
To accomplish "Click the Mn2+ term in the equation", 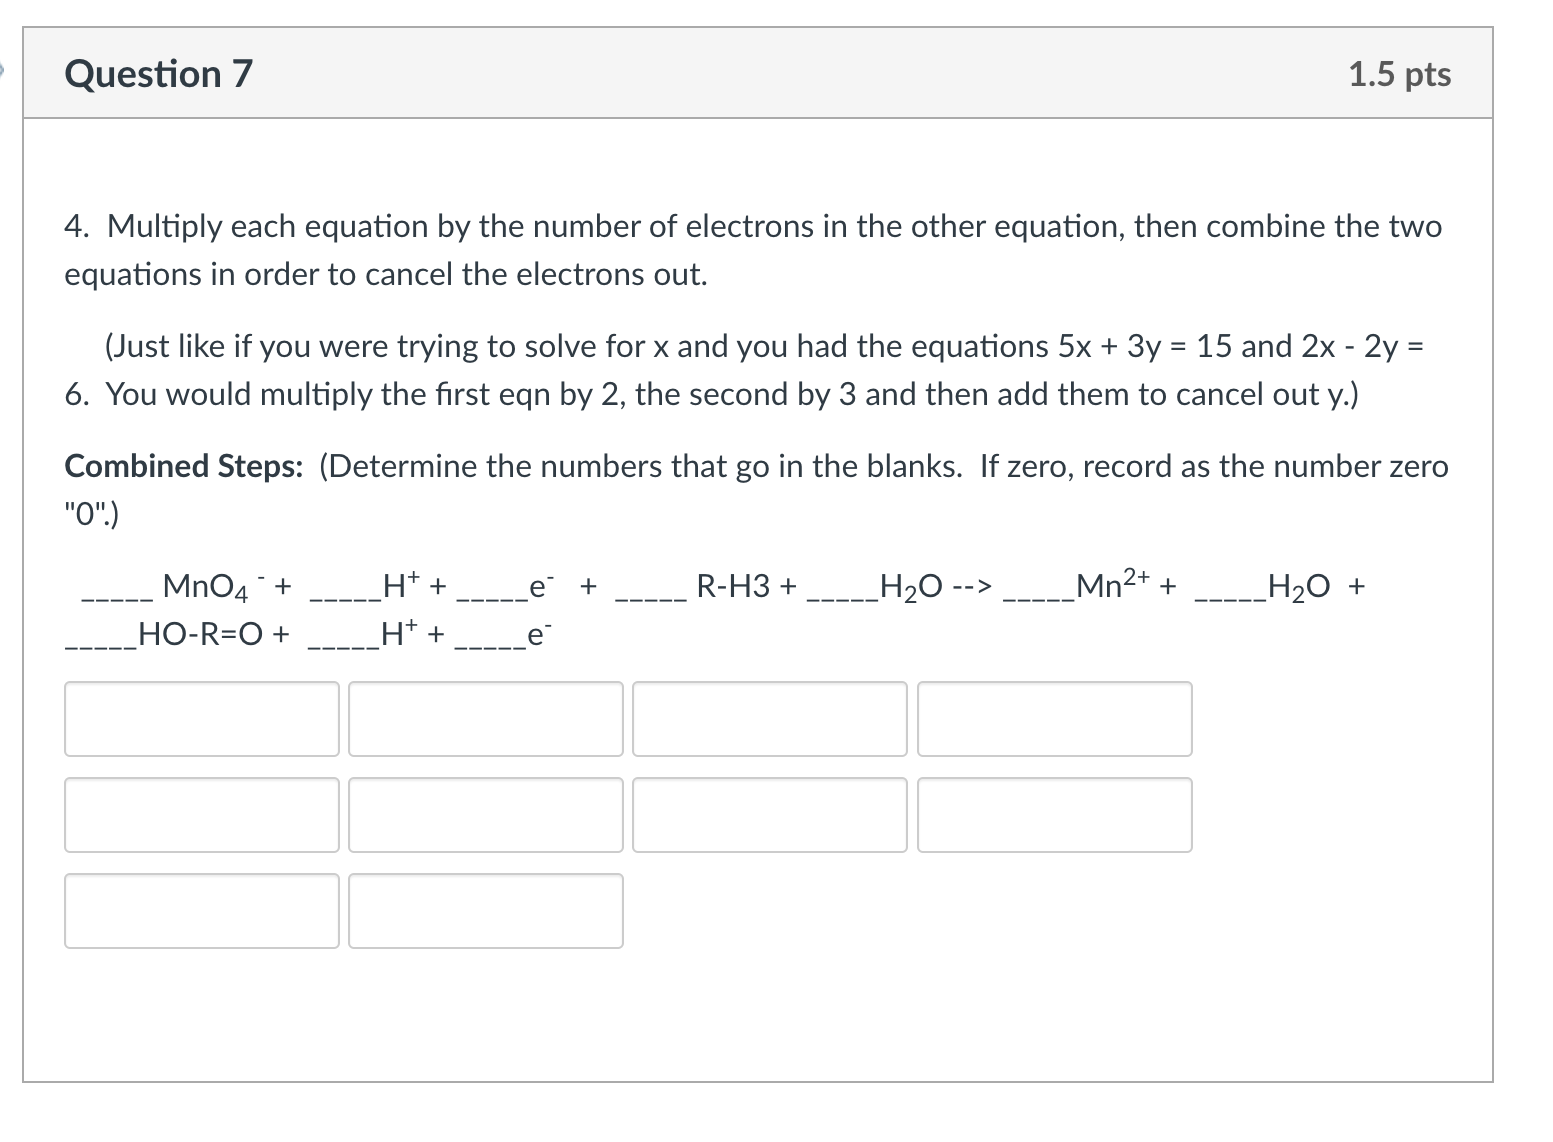I will click(1107, 588).
